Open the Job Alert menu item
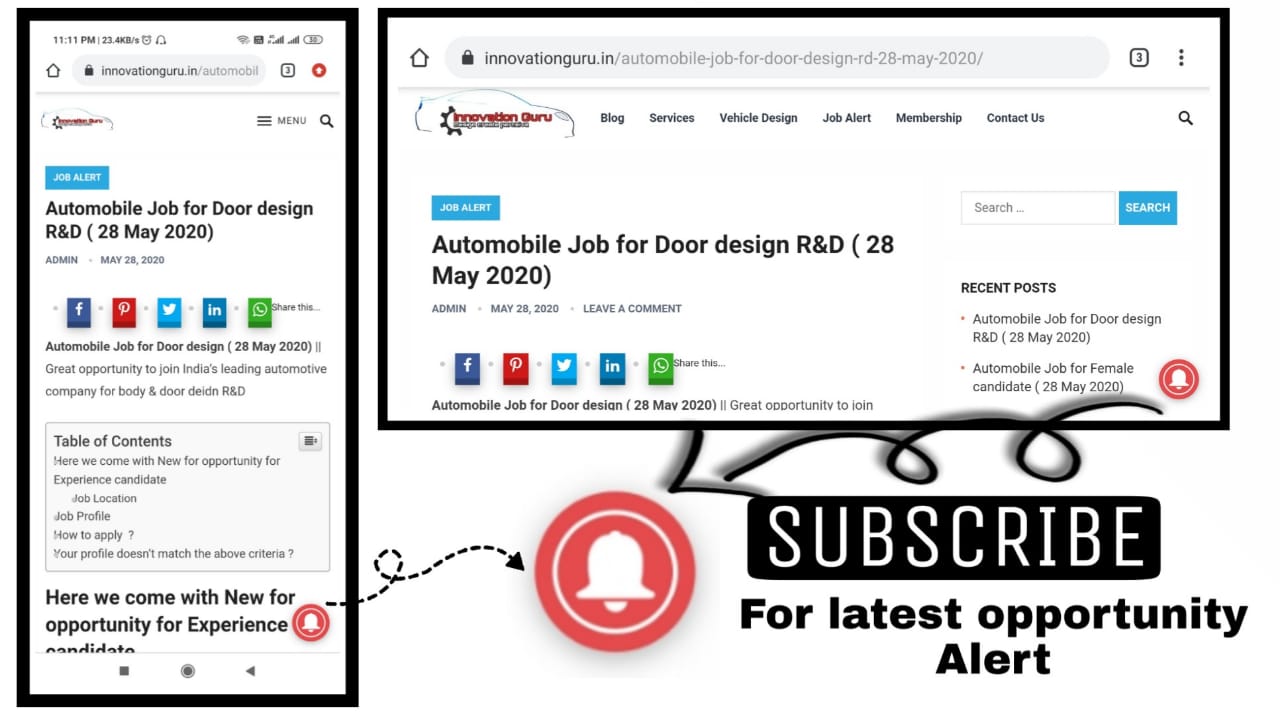1280x715 pixels. tap(847, 118)
